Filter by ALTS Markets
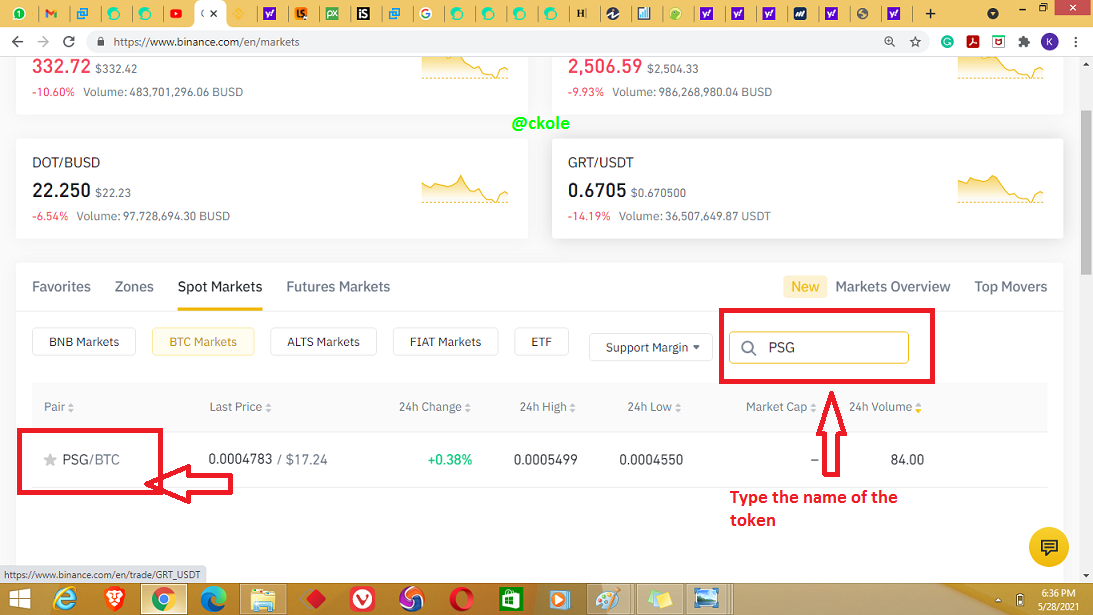This screenshot has width=1093, height=615. (323, 342)
